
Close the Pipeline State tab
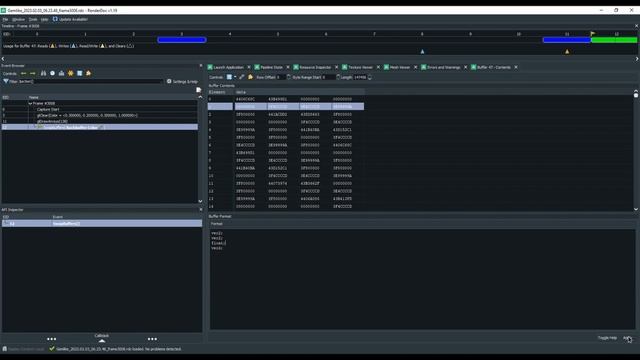(x=288, y=67)
